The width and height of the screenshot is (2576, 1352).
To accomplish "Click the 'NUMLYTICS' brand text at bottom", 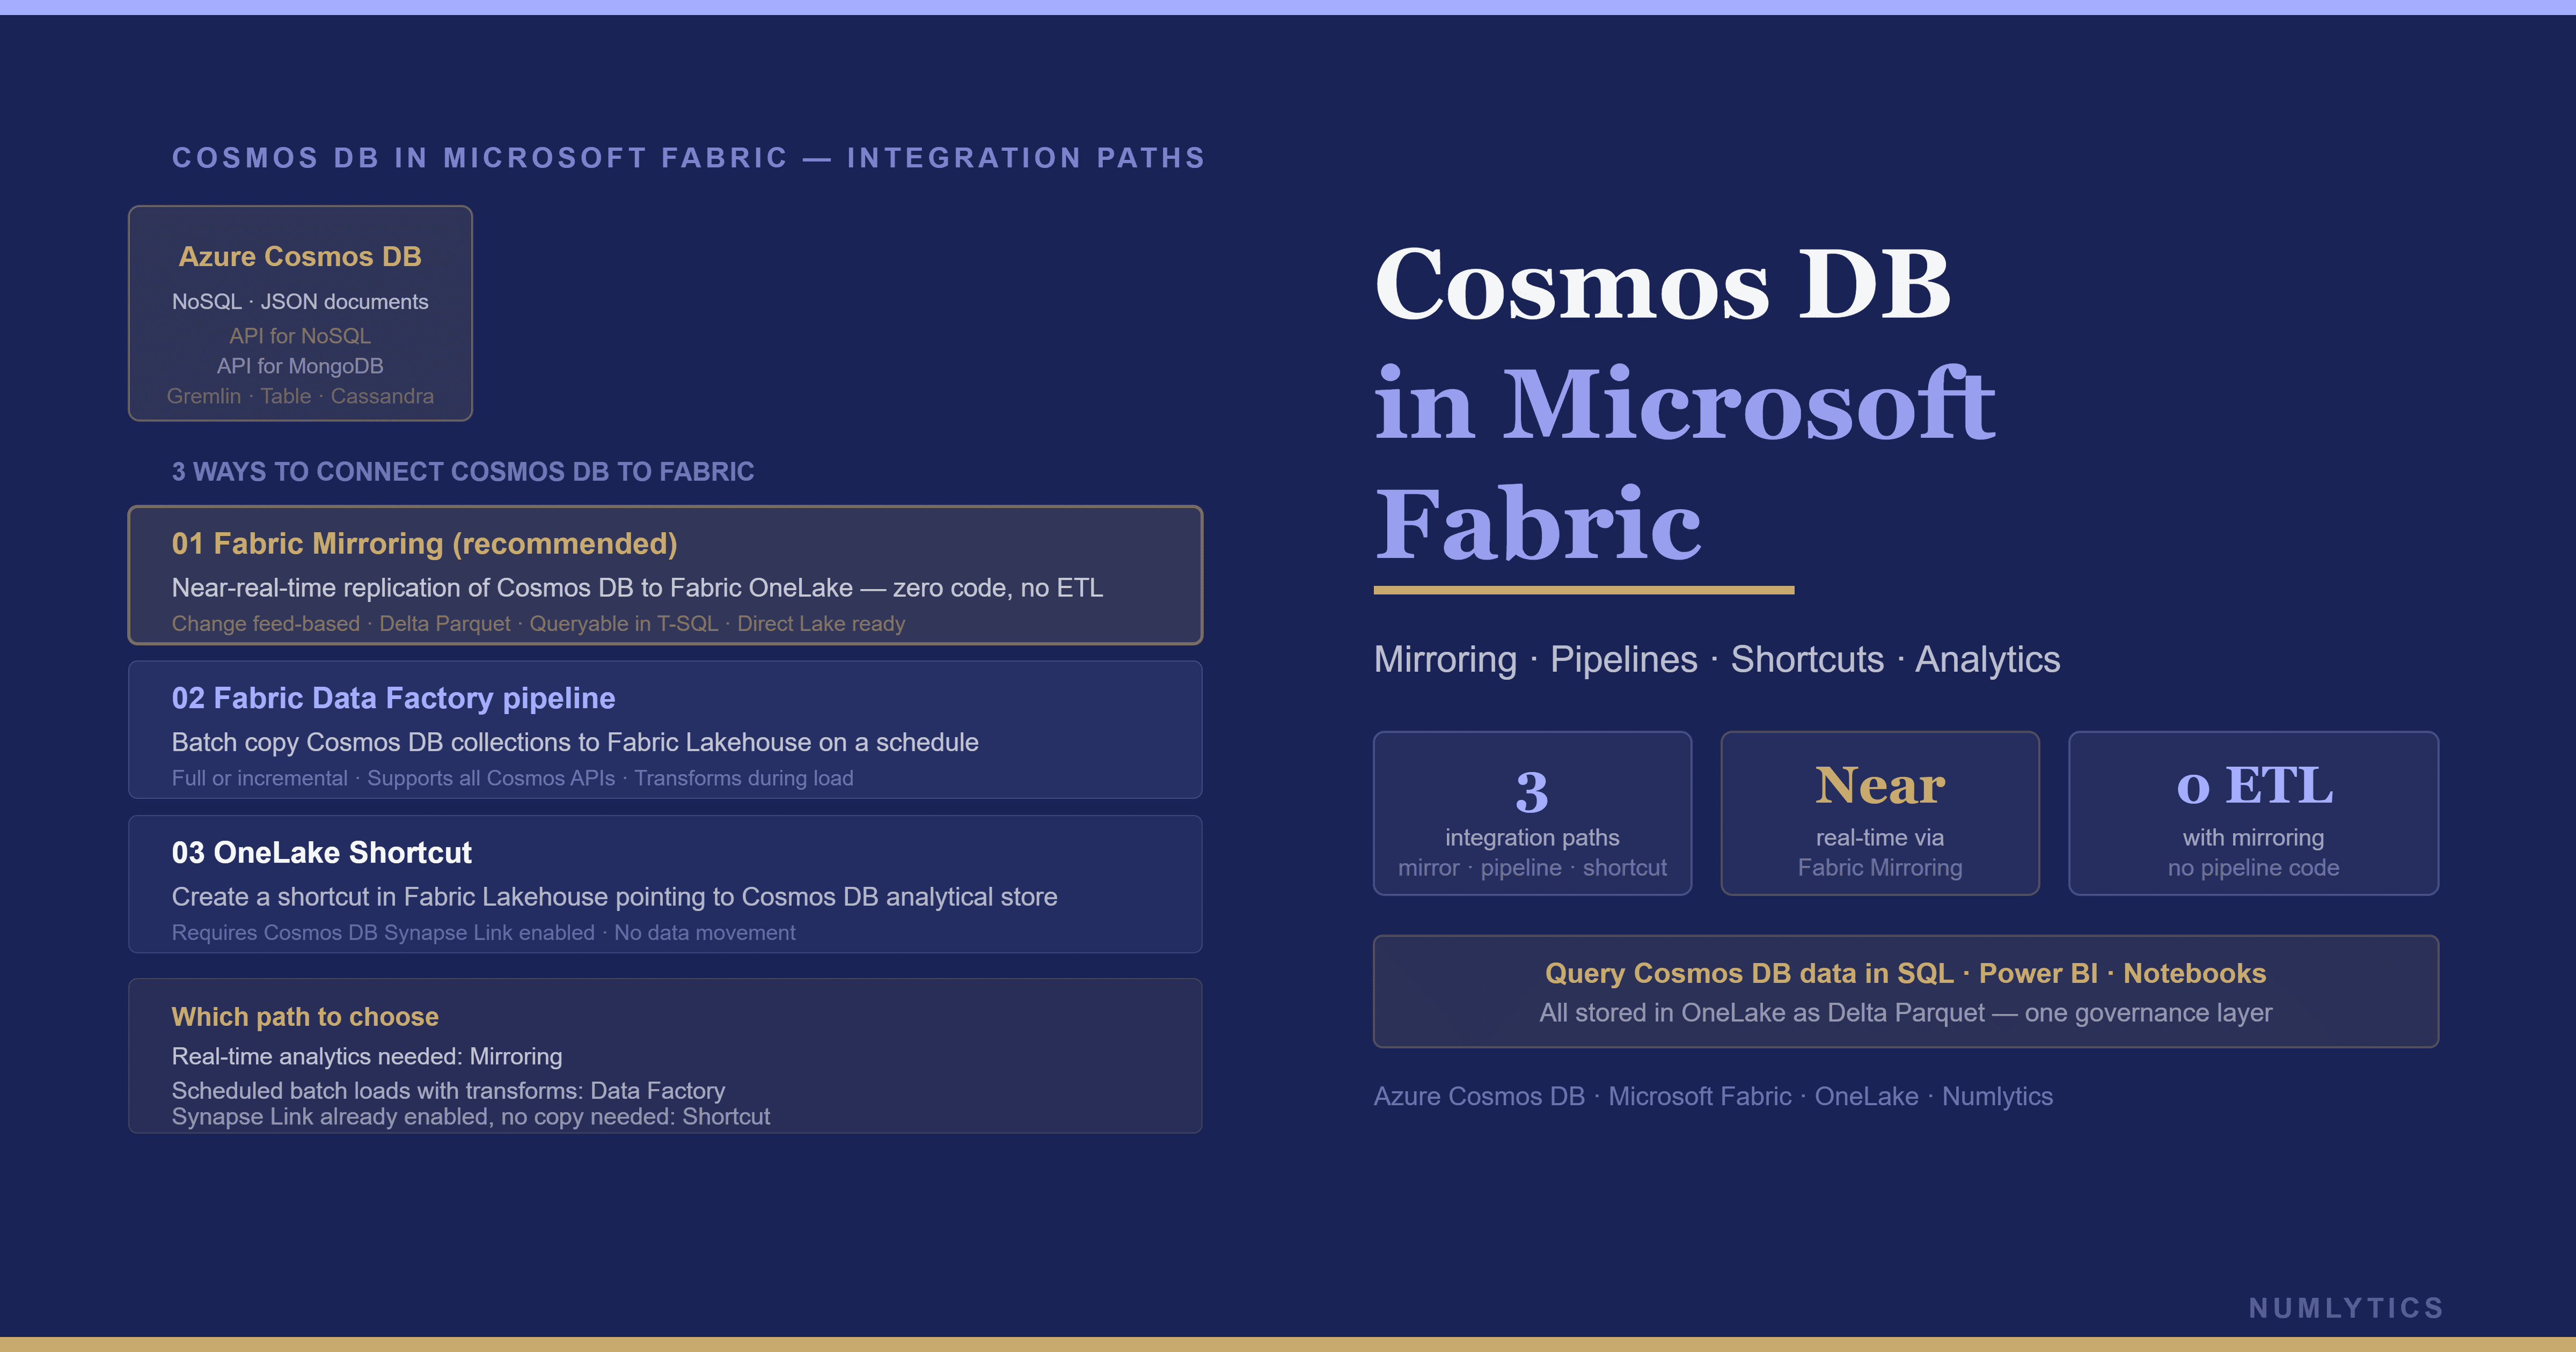I will [2346, 1308].
